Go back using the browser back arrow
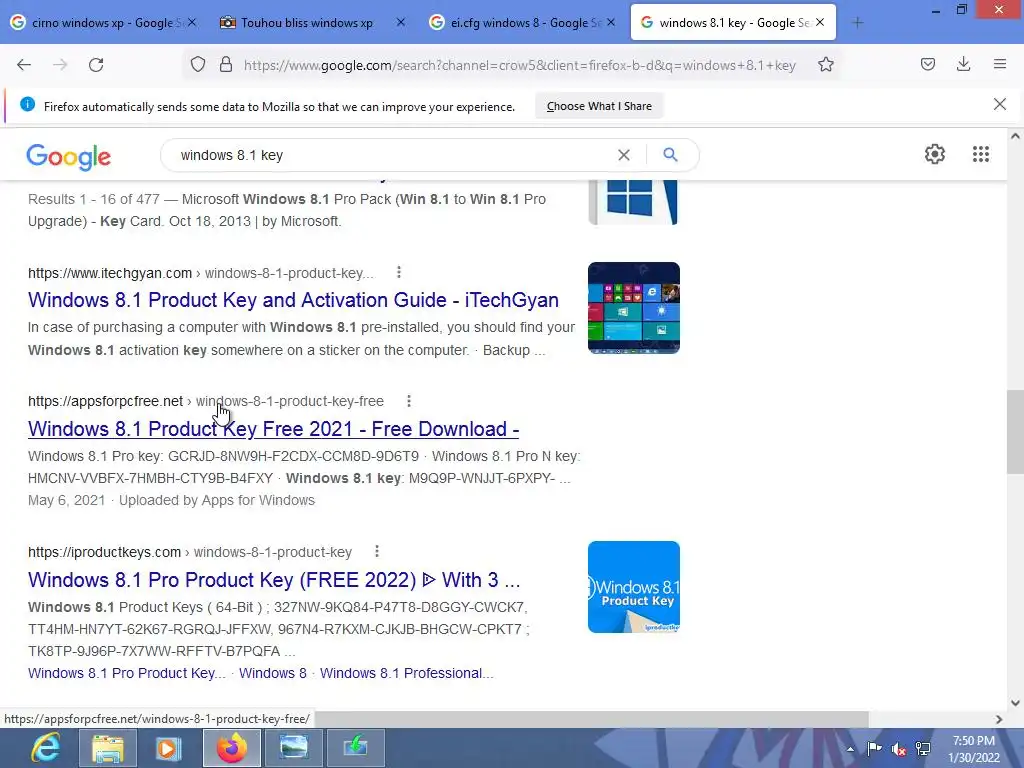The image size is (1024, 768). (x=24, y=65)
